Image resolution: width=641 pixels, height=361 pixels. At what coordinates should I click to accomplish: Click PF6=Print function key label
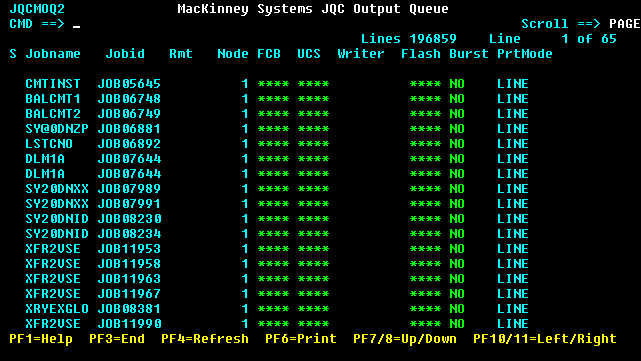[x=301, y=339]
